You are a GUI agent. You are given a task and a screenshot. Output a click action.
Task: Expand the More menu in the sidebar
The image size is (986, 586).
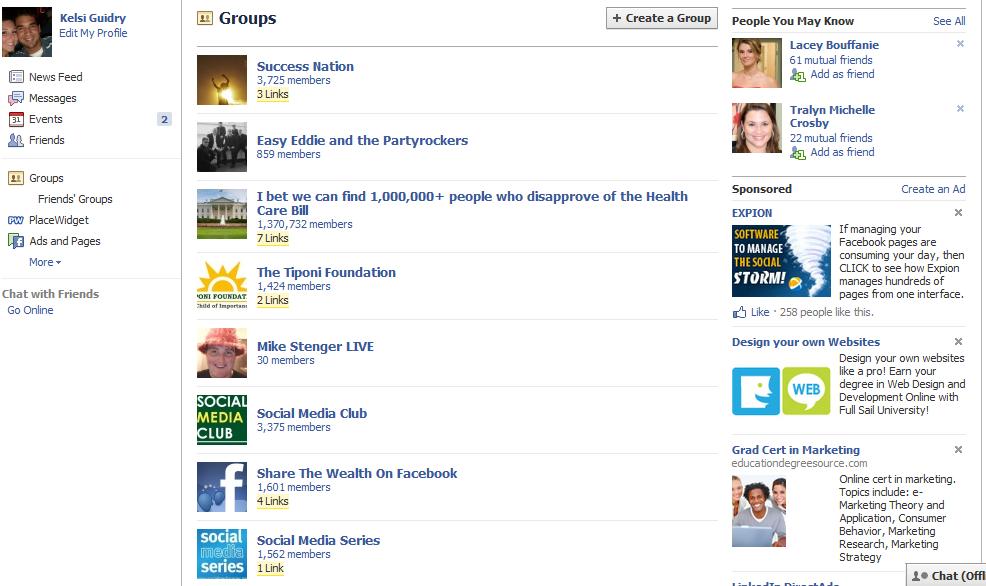click(x=44, y=261)
